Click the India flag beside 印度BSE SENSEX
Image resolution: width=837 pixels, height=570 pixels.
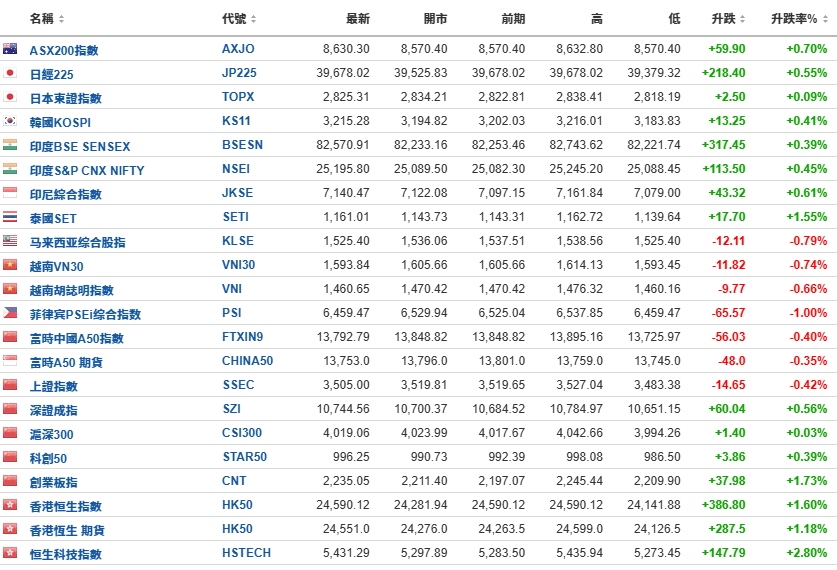[10, 145]
